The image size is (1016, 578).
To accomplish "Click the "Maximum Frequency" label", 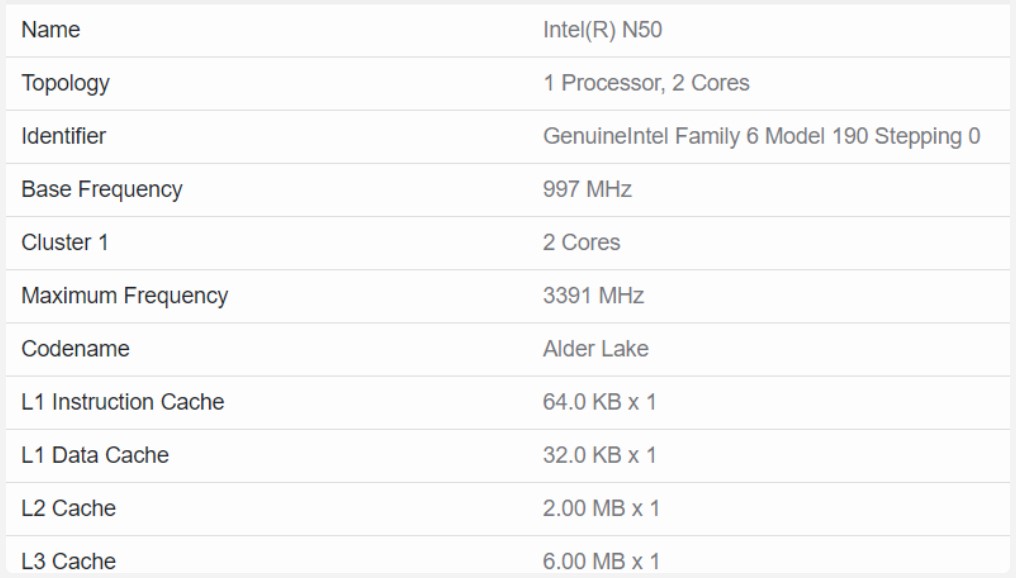I will 125,296.
